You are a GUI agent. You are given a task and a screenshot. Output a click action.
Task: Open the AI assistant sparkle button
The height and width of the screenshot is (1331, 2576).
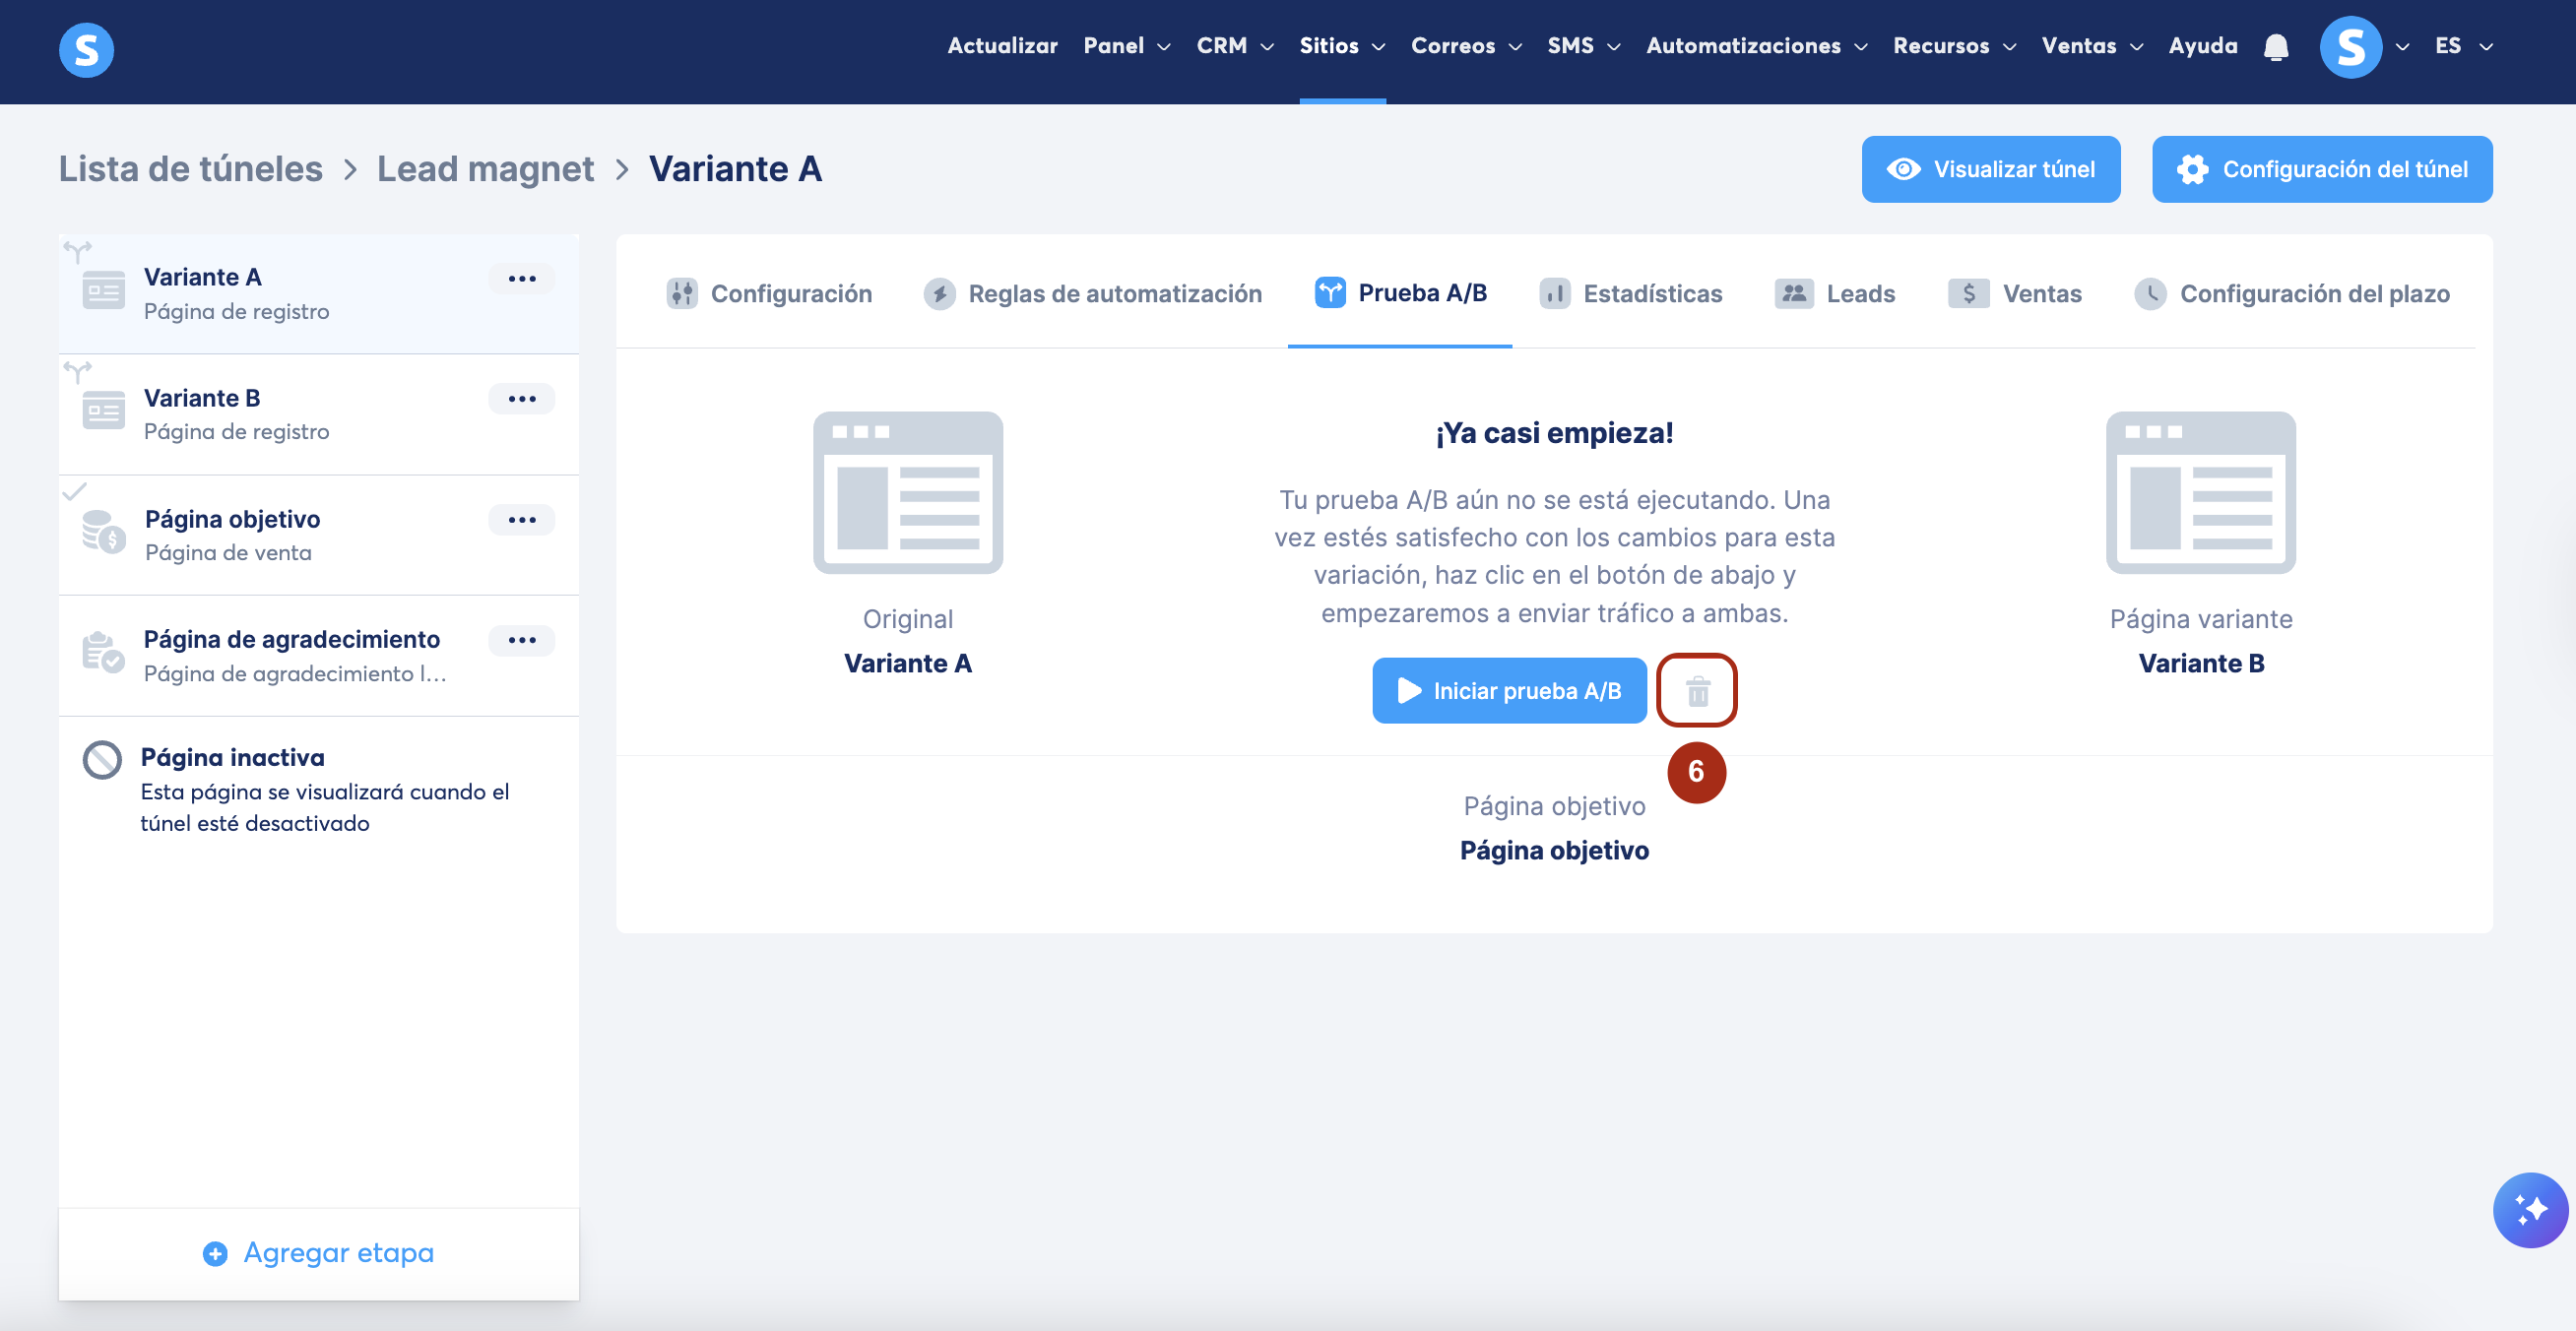(2529, 1209)
